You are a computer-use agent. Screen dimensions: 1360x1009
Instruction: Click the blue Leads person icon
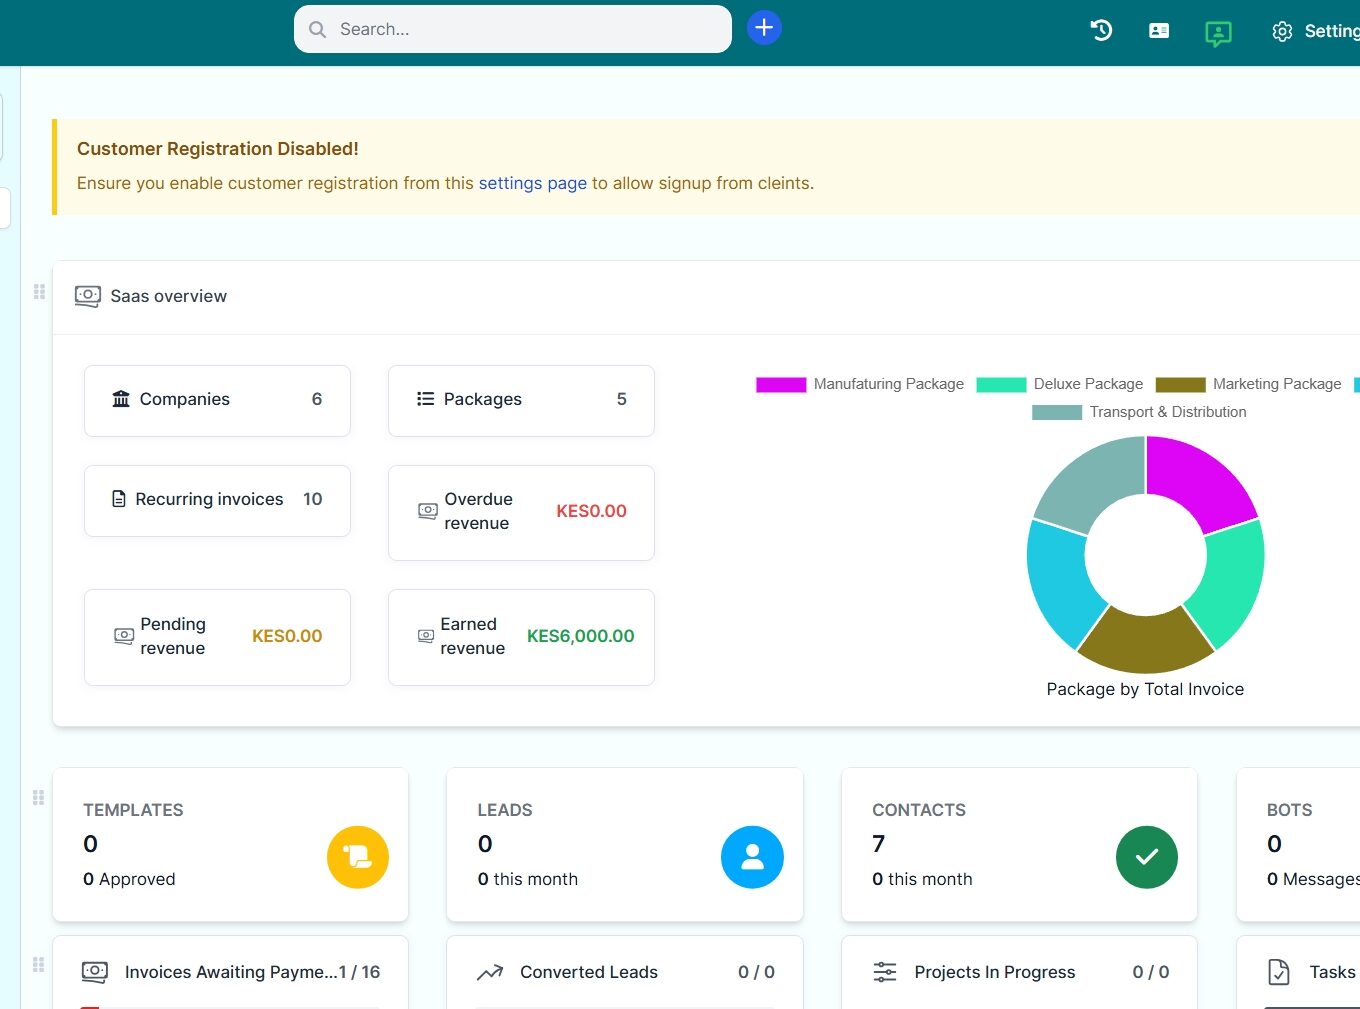coord(752,857)
